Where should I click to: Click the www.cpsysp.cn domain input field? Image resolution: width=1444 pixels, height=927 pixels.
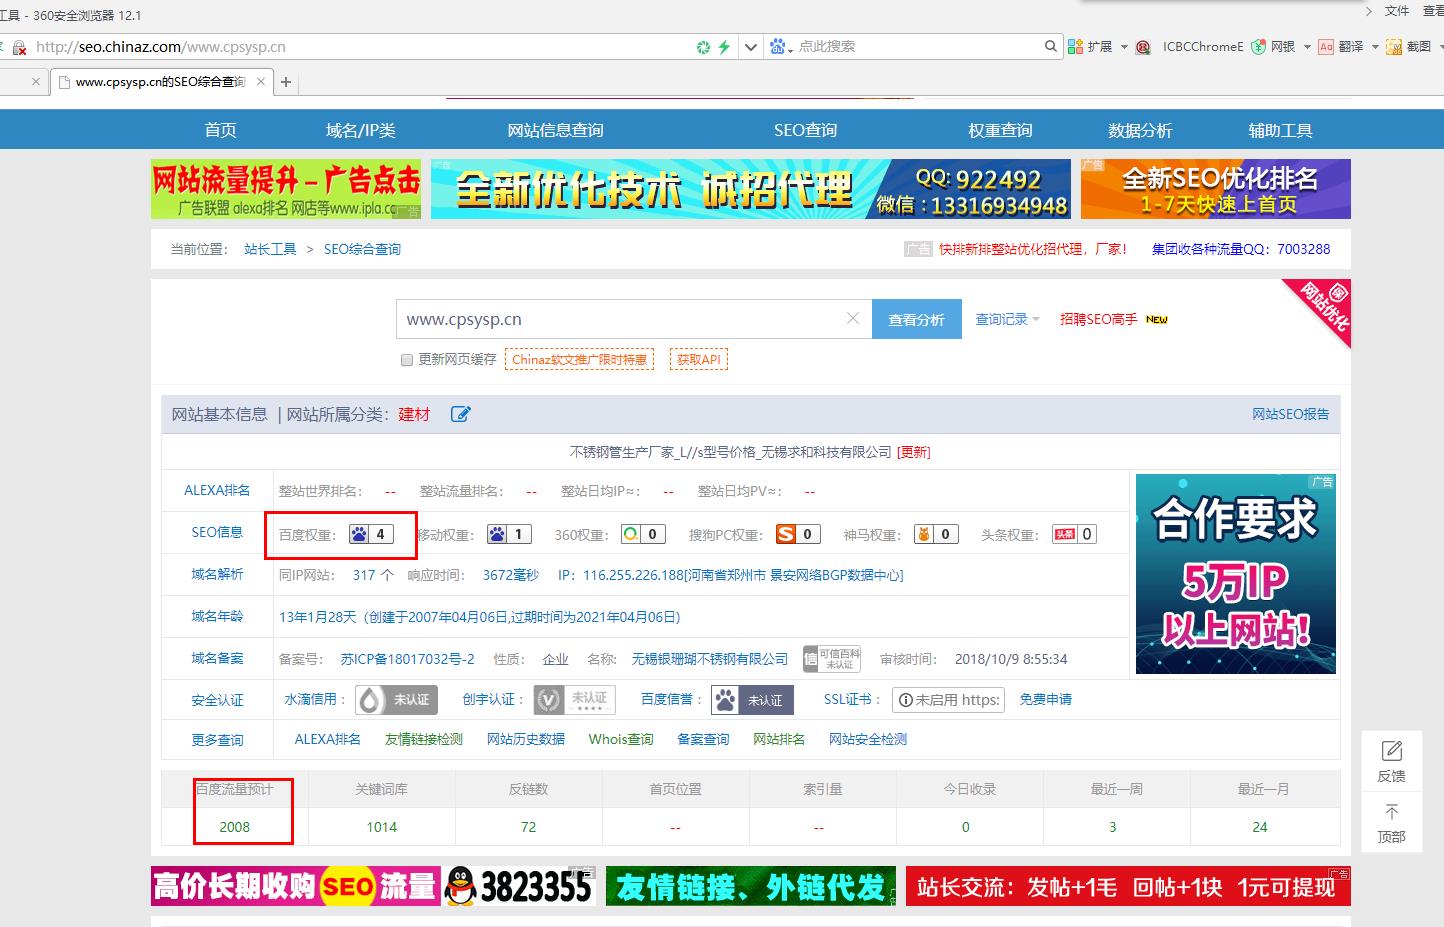coord(620,319)
